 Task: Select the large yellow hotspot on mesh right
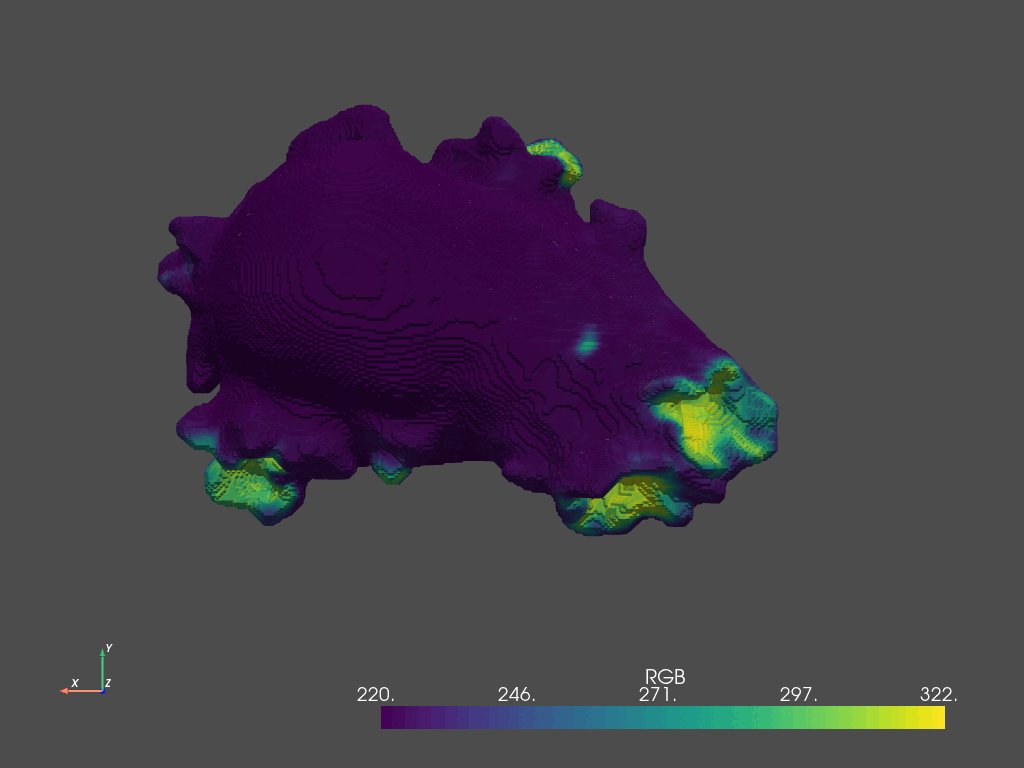coord(697,422)
